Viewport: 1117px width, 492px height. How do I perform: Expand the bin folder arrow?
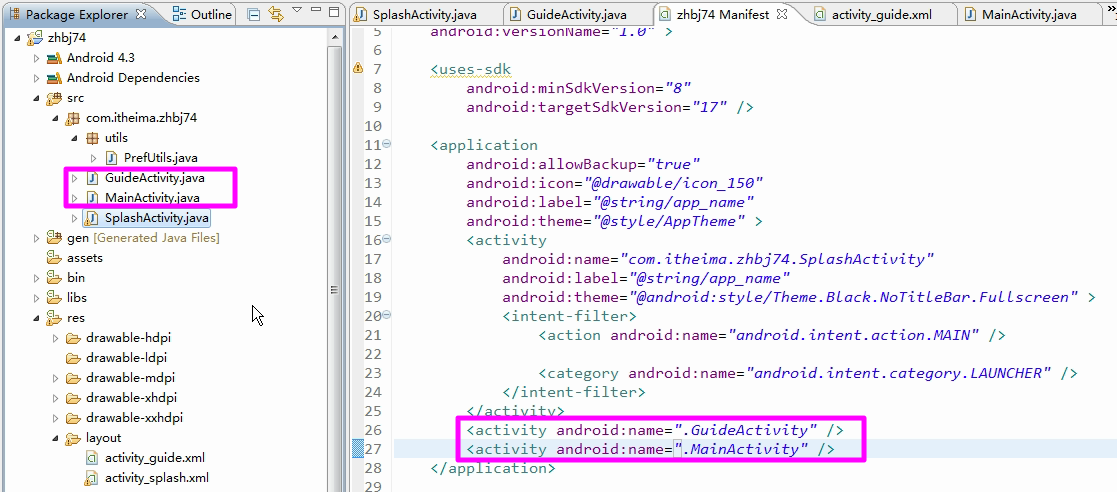click(x=36, y=277)
